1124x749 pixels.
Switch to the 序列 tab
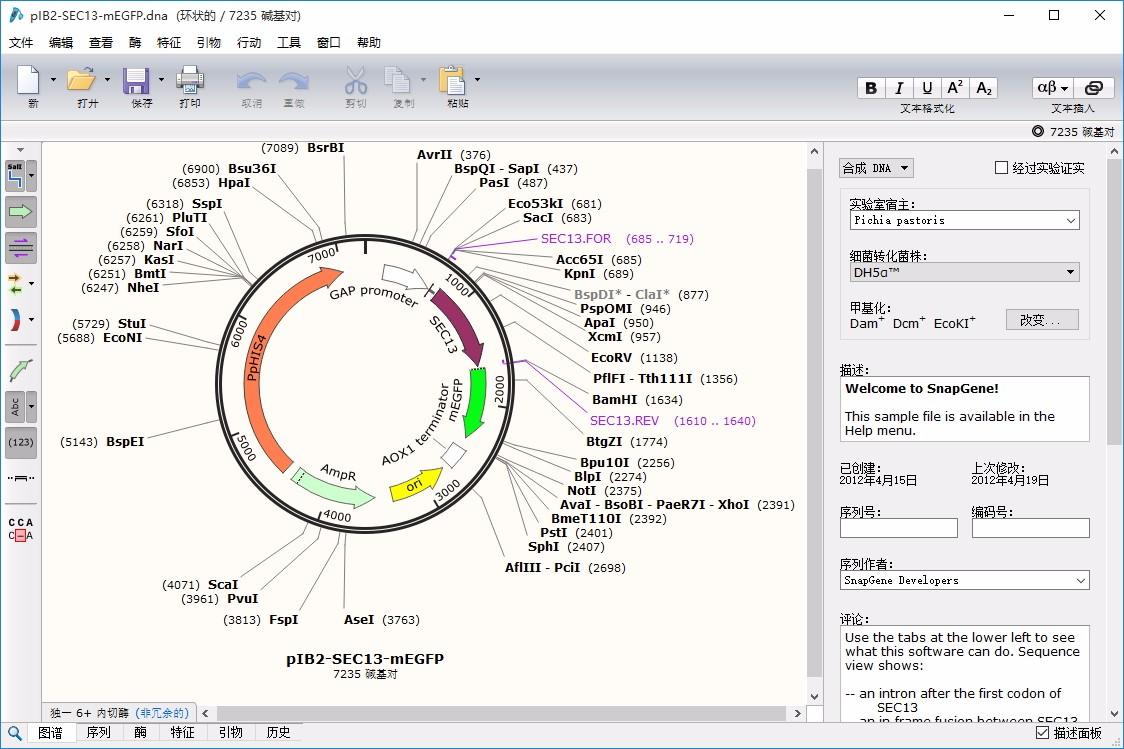pyautogui.click(x=98, y=733)
